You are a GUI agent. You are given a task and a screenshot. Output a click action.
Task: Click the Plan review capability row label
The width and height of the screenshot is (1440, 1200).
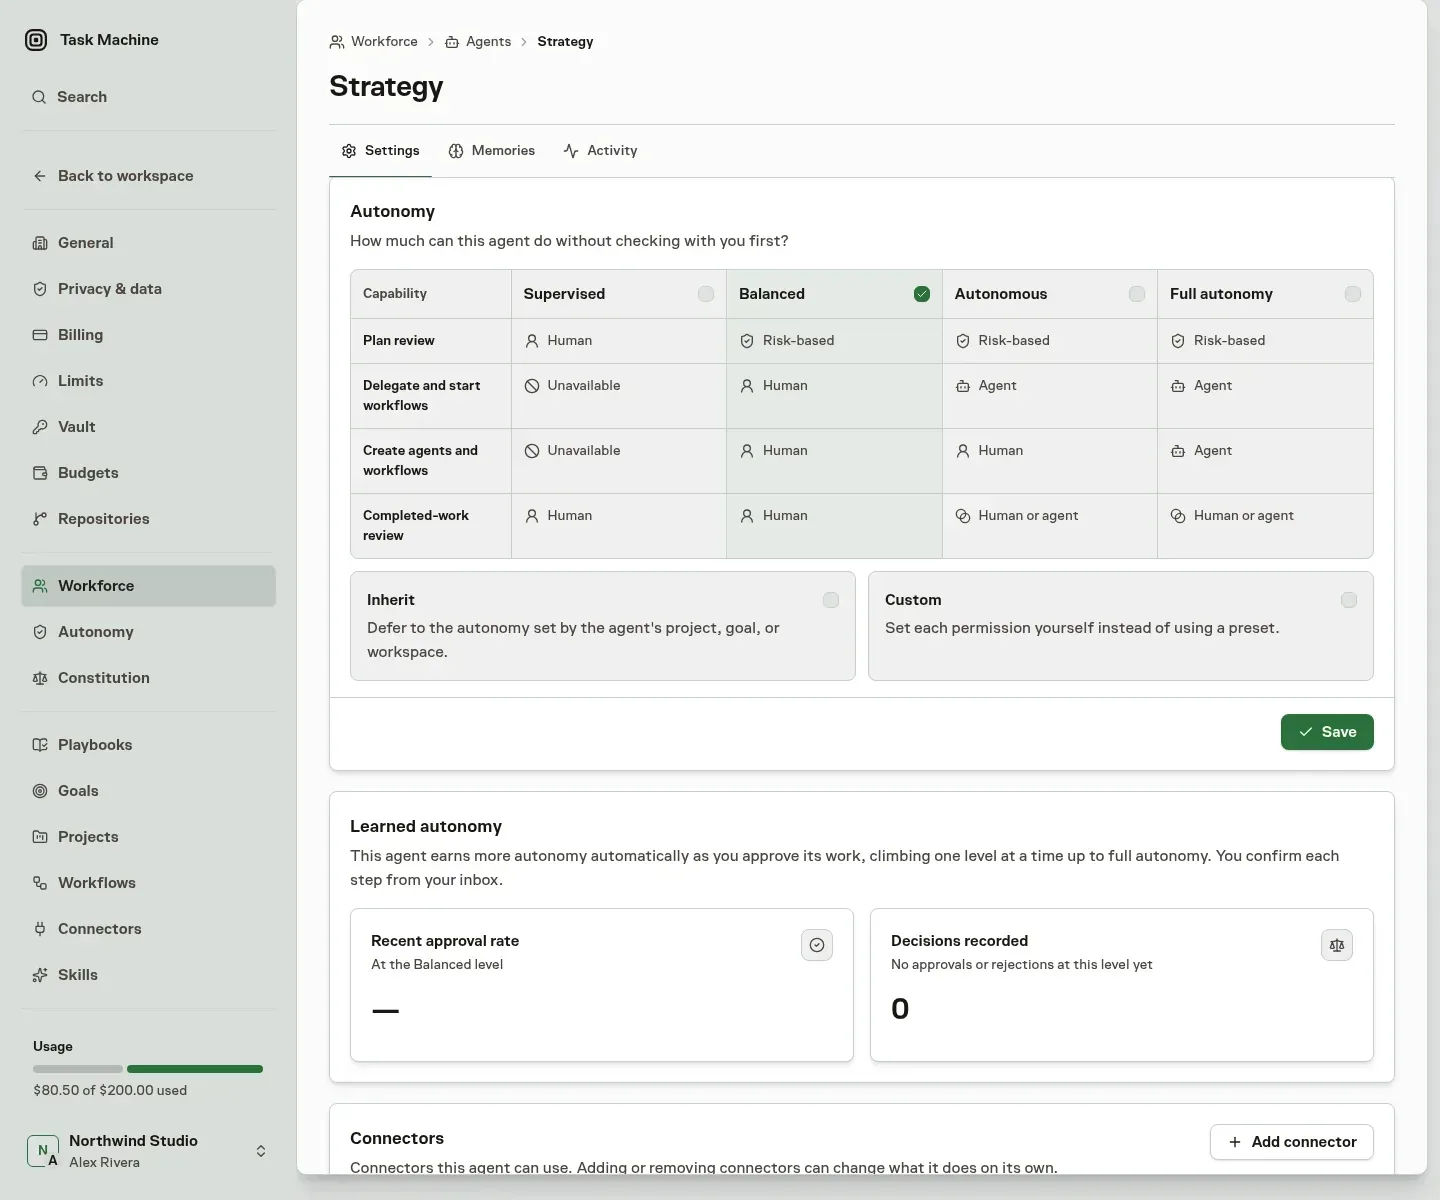point(399,341)
